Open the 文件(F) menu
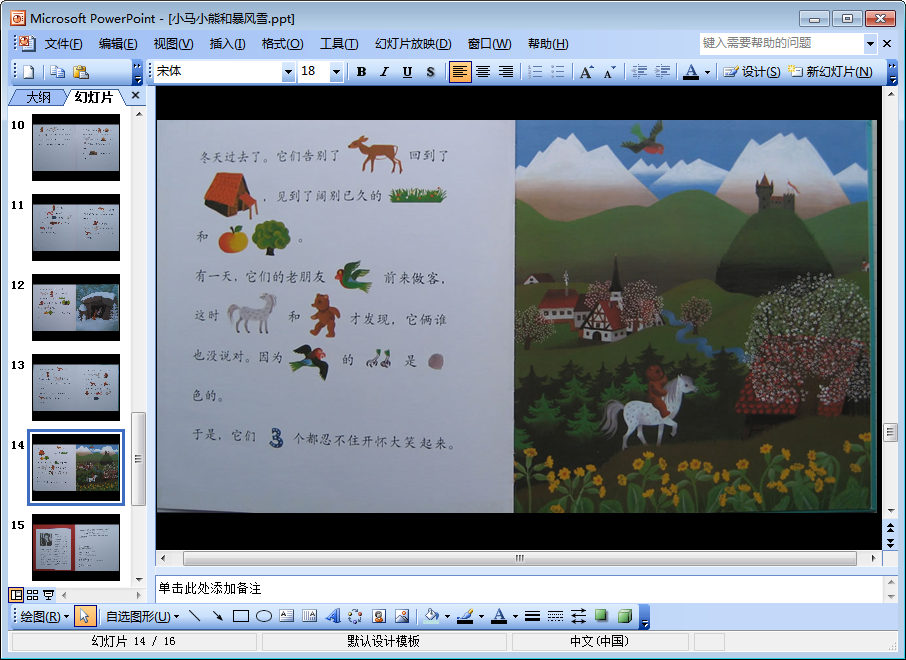The height and width of the screenshot is (660, 906). tap(64, 44)
